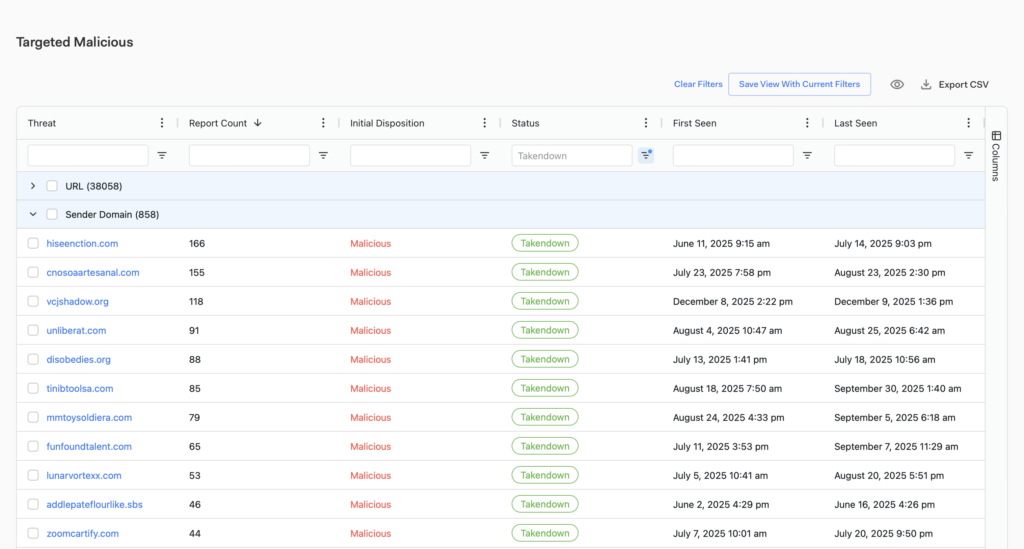The width and height of the screenshot is (1024, 549).
Task: Open lunarvortexx.com threat link
Action: 84,475
